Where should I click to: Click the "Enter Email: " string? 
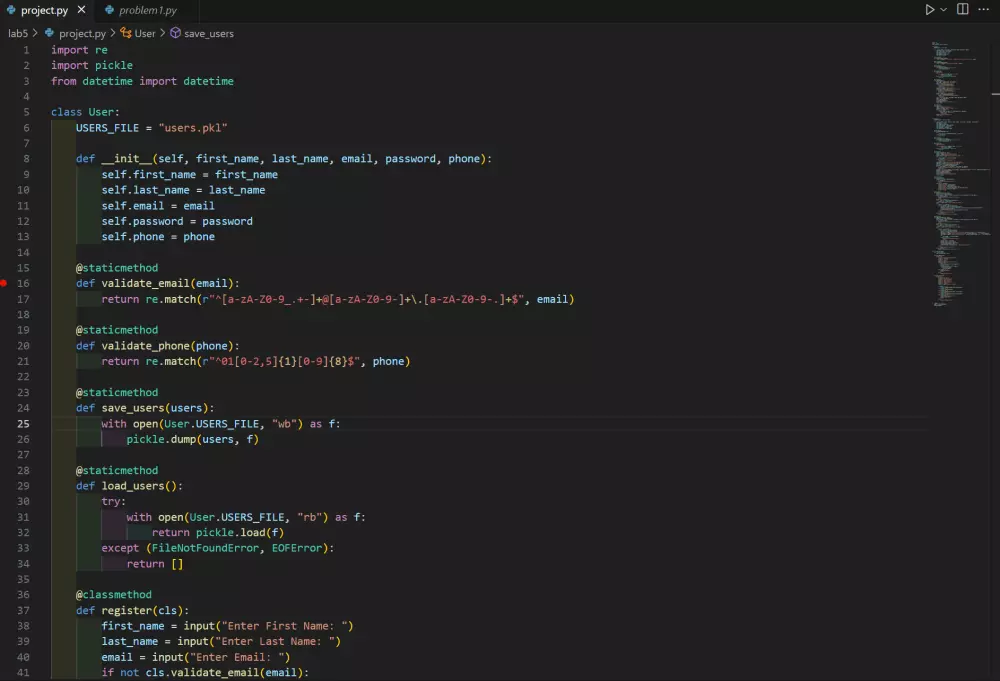coord(237,657)
